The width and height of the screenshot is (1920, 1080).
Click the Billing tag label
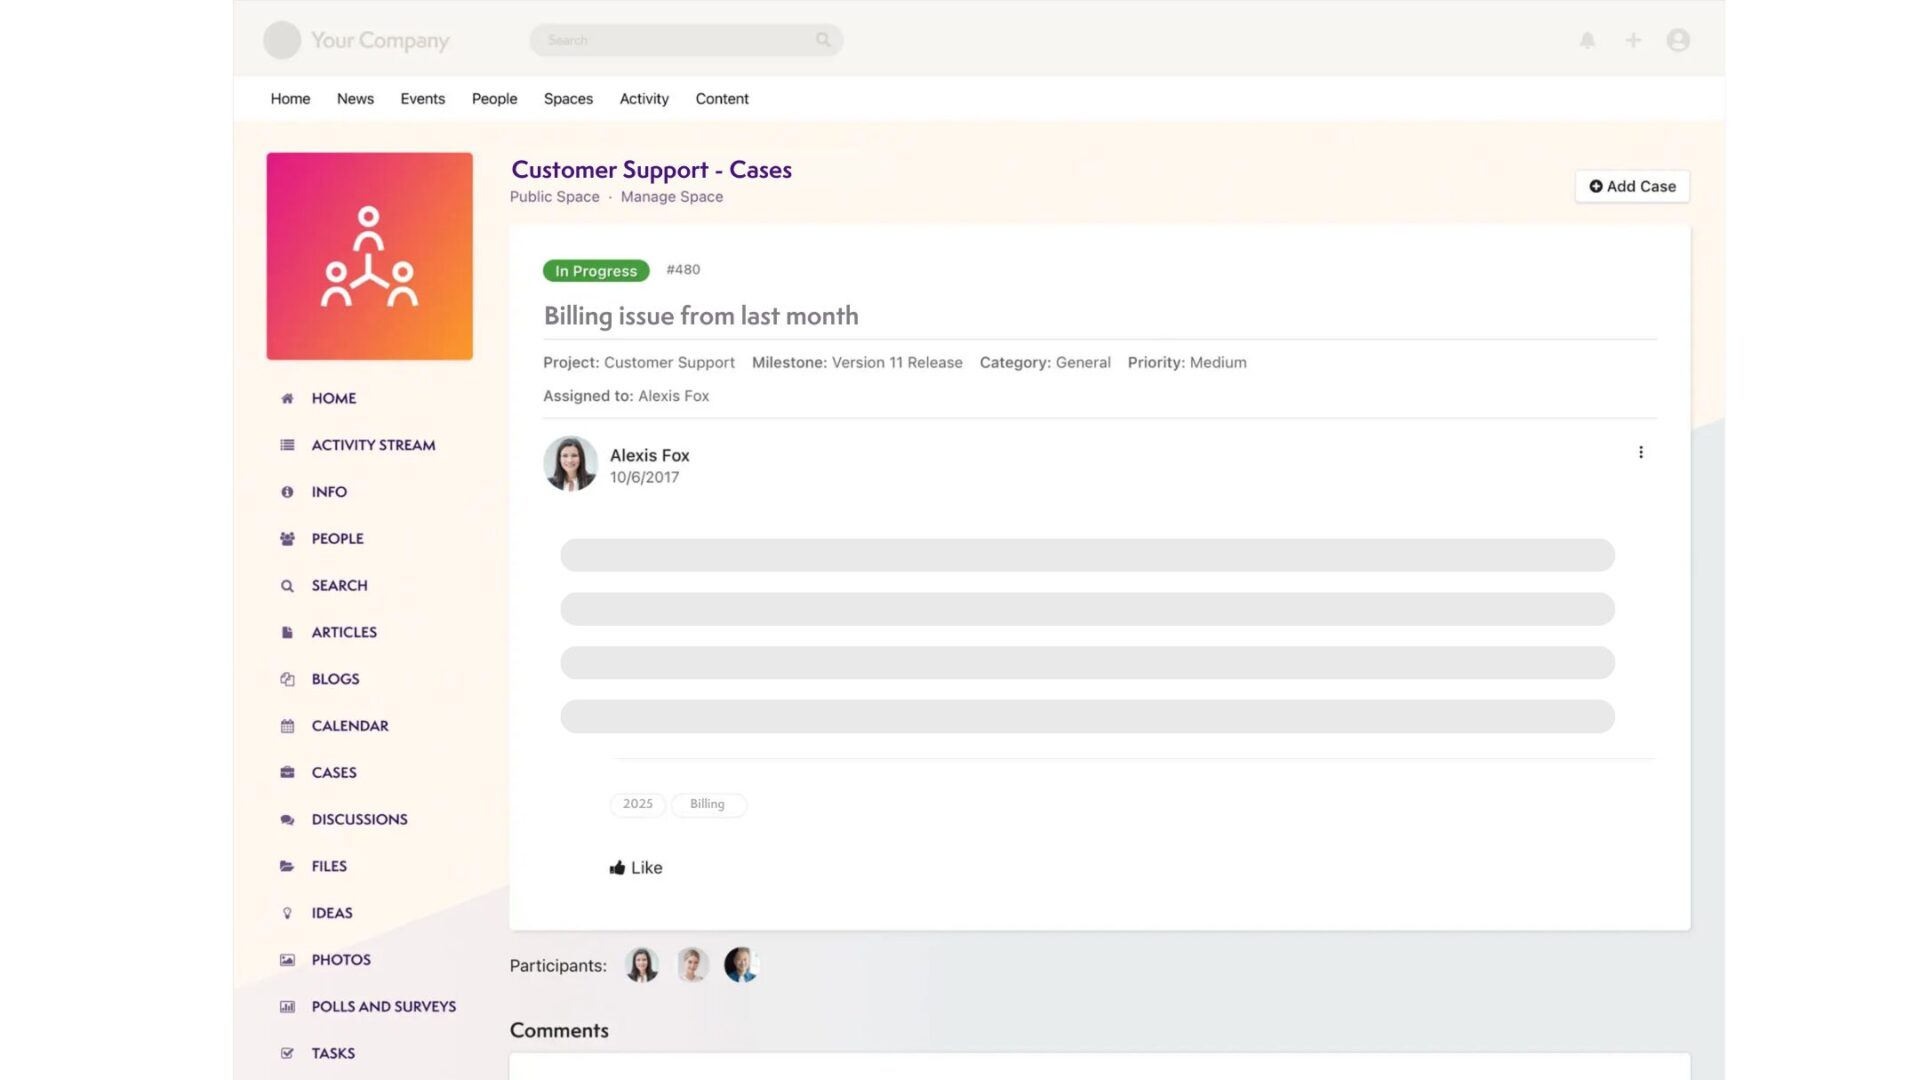click(x=707, y=803)
